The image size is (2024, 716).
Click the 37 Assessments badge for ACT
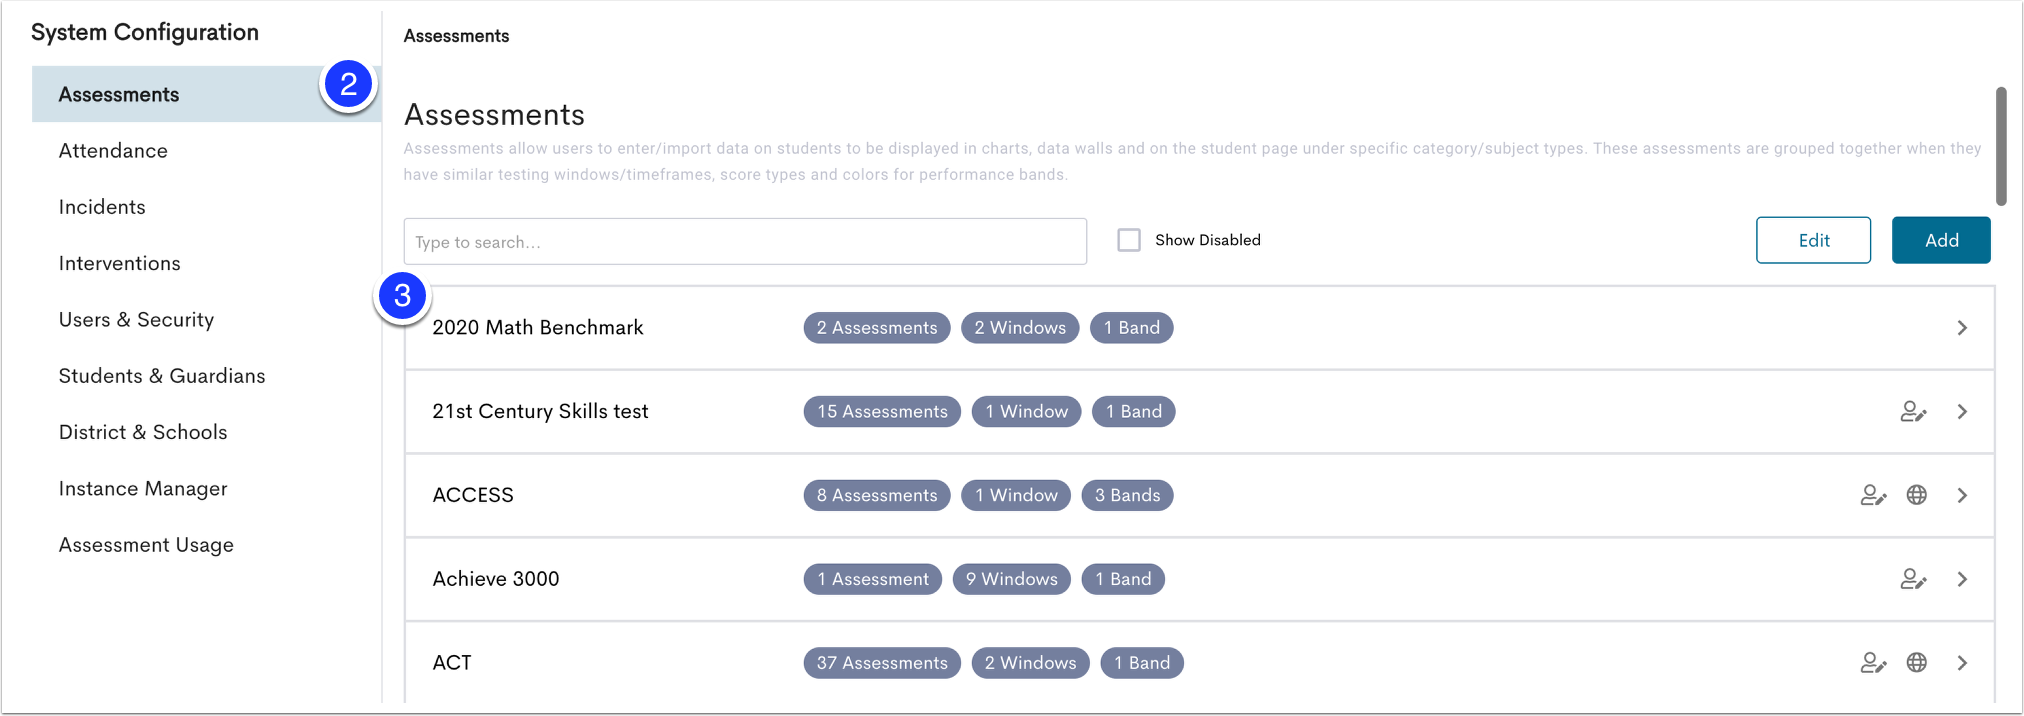coord(882,663)
